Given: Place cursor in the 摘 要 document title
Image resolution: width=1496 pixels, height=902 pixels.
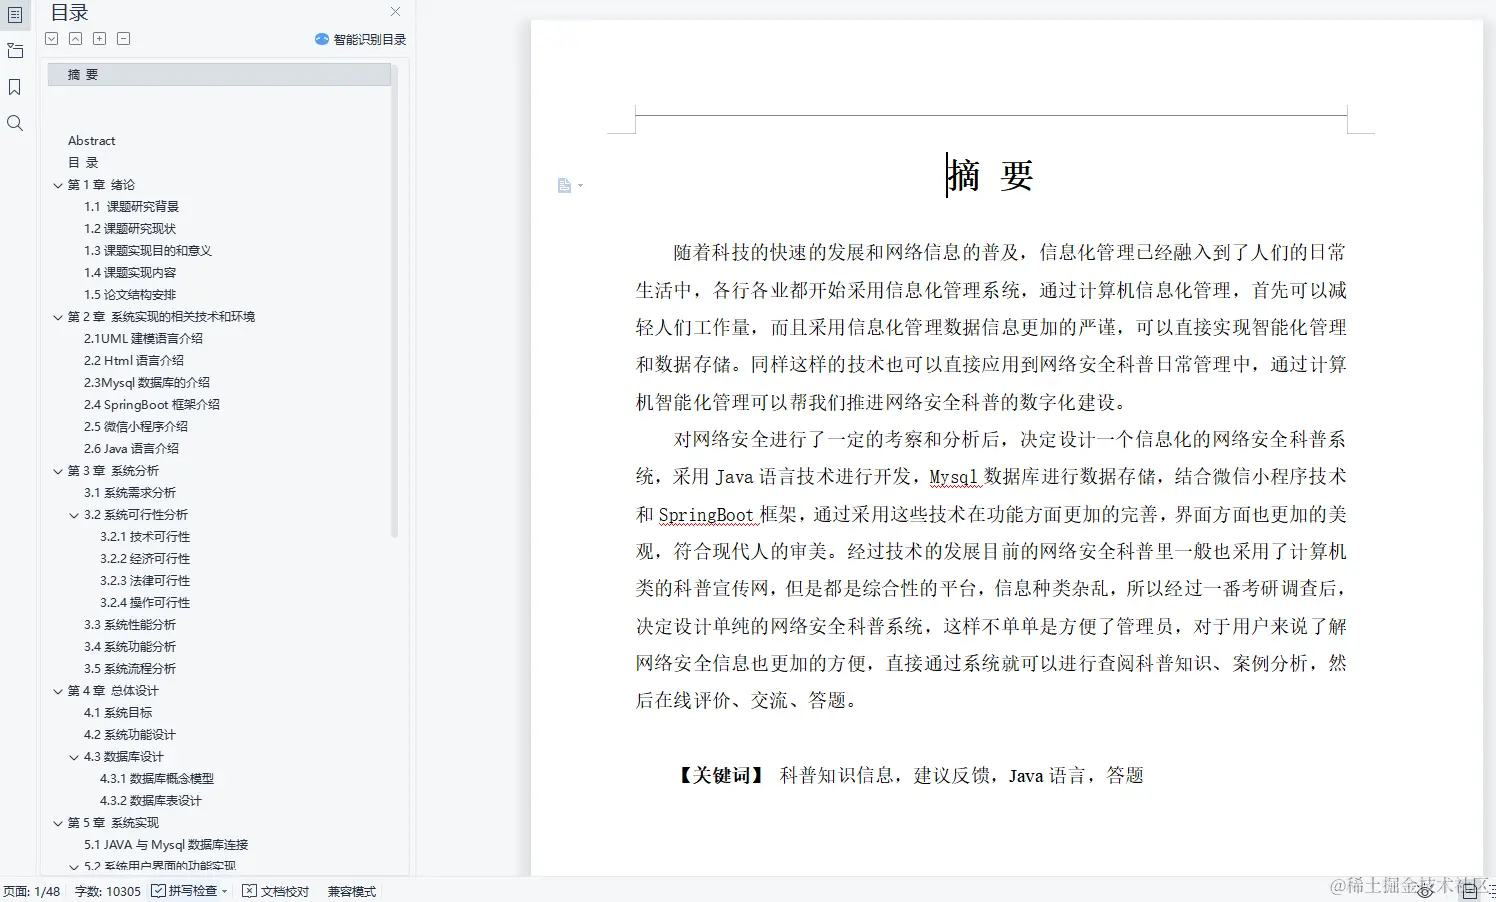Looking at the screenshot, I should 990,175.
